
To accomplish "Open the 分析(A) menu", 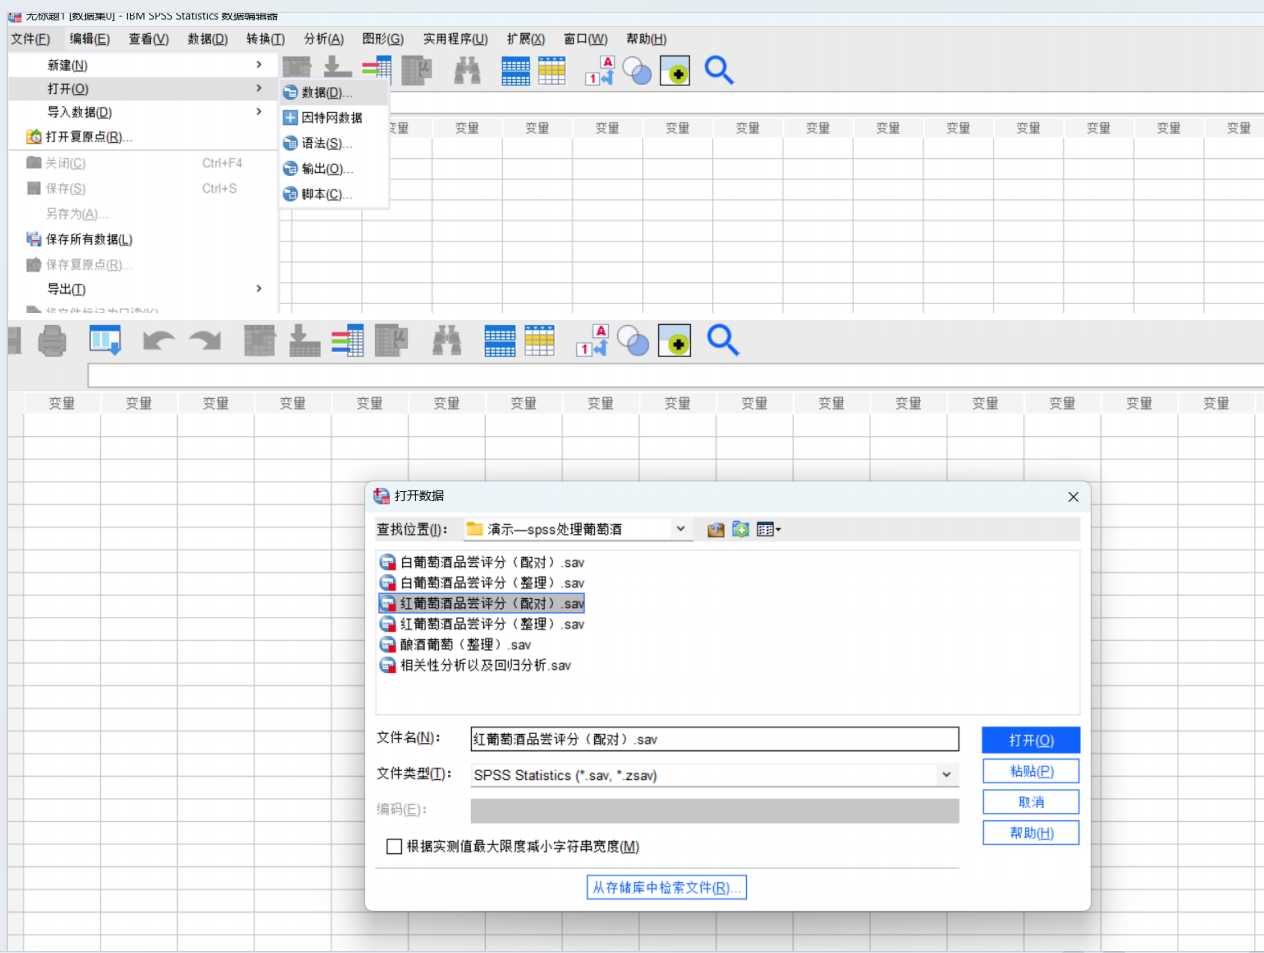I will [x=324, y=39].
